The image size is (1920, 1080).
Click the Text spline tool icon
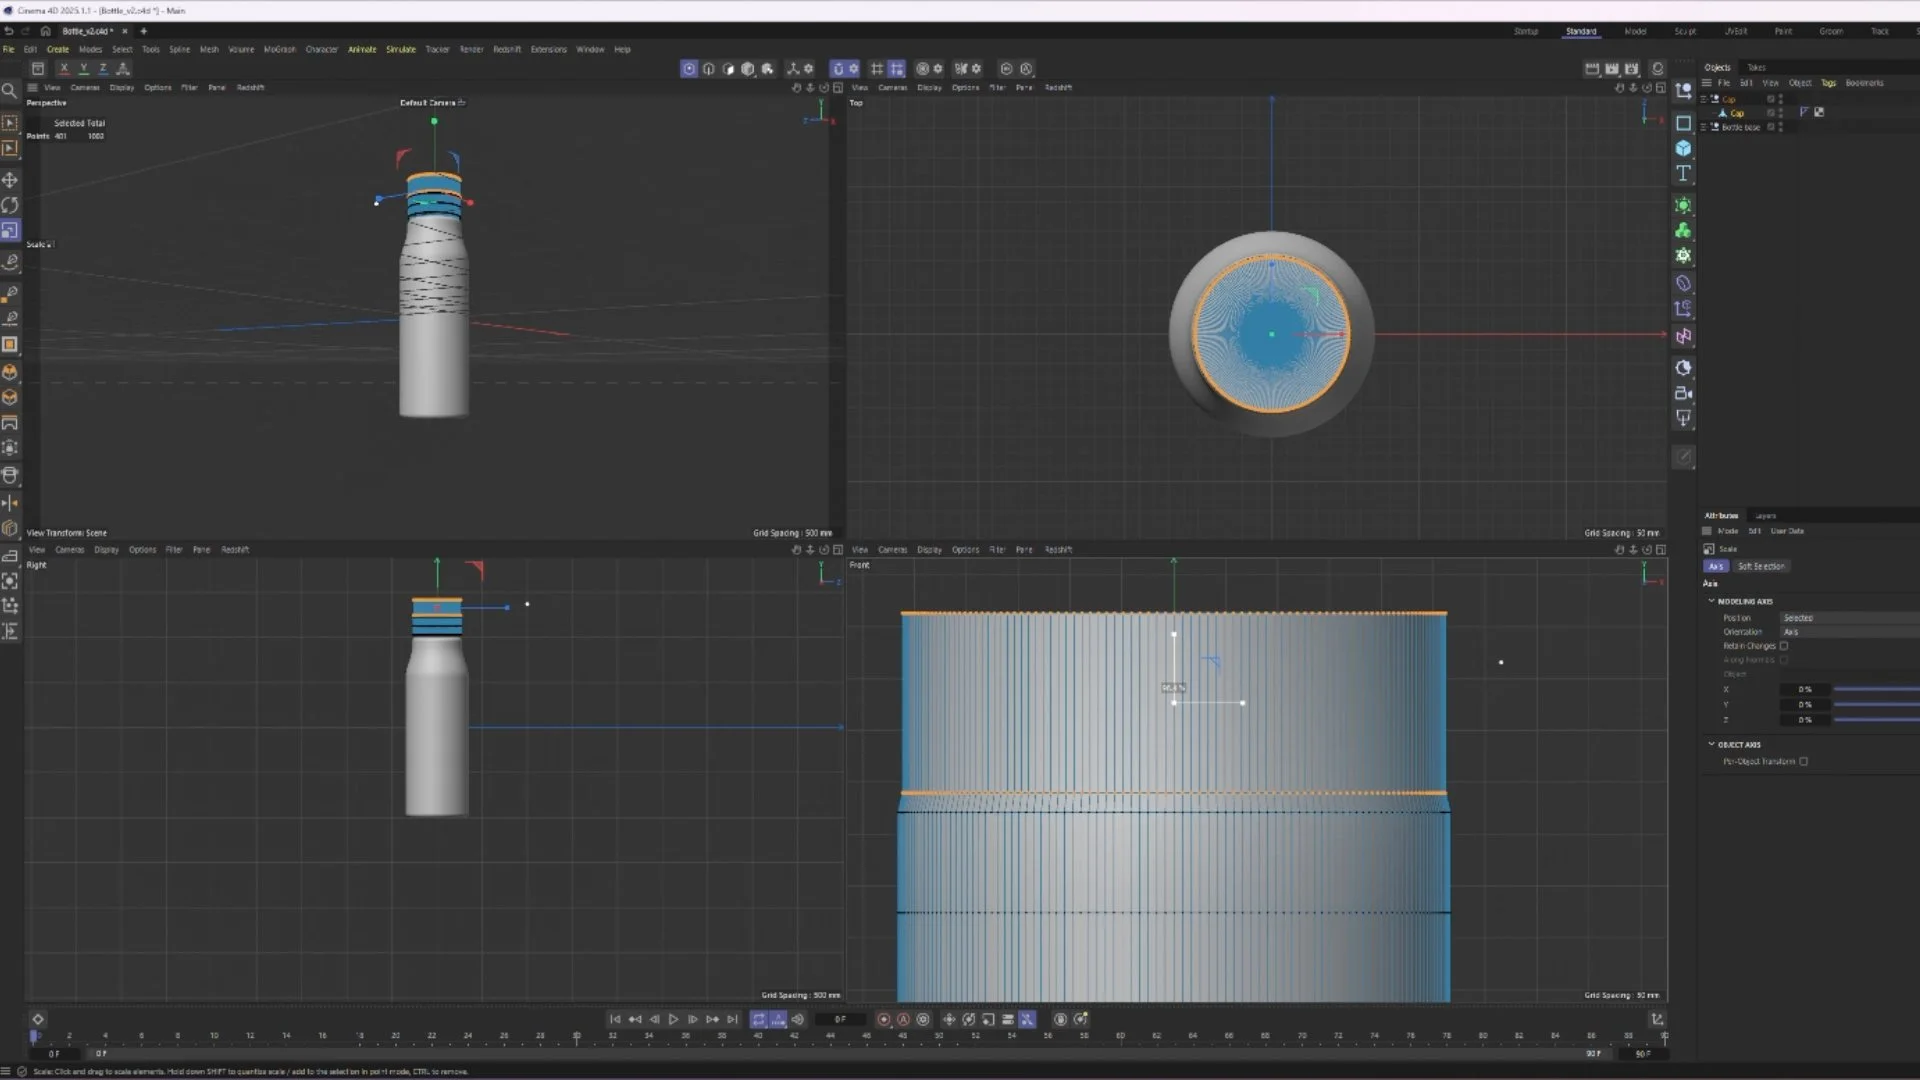tap(1683, 174)
